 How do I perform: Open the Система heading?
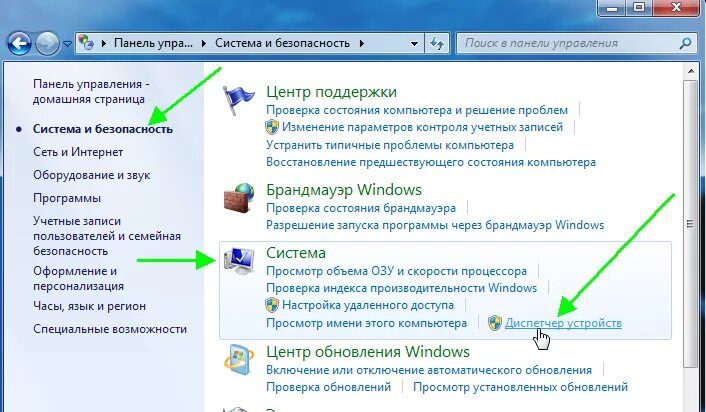click(x=296, y=253)
